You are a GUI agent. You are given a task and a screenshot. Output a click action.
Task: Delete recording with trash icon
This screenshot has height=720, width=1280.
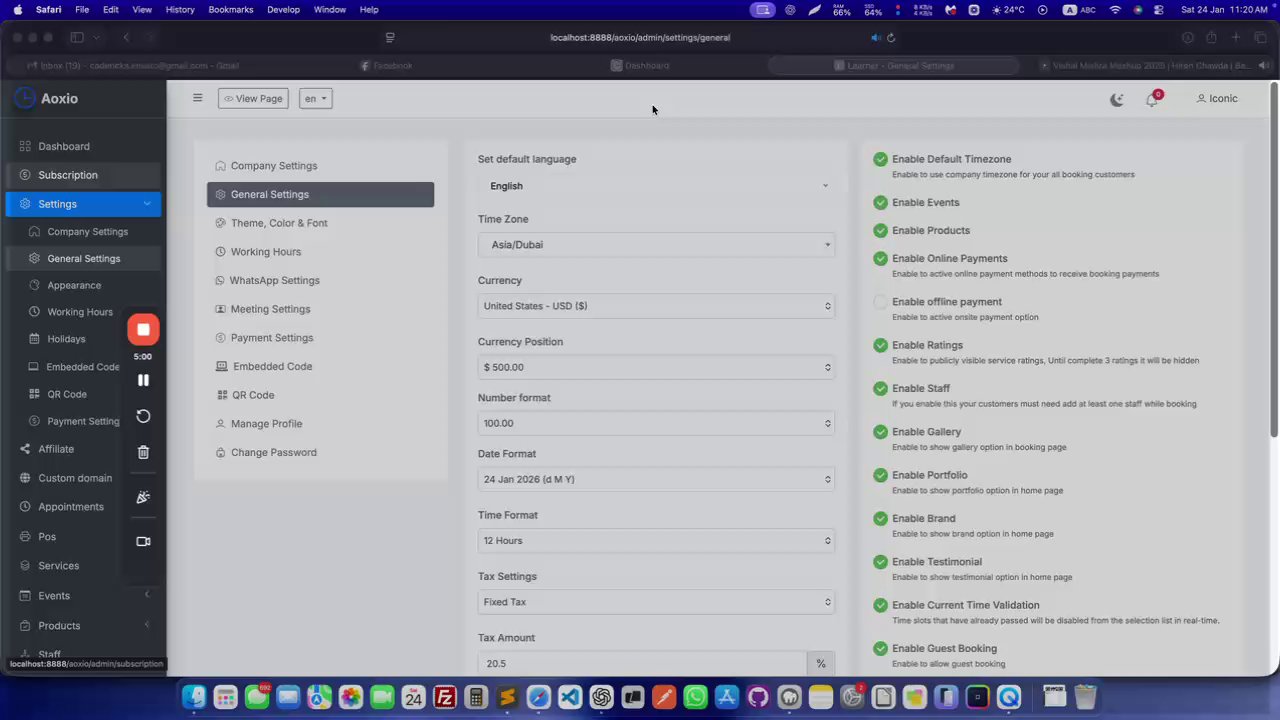click(143, 452)
